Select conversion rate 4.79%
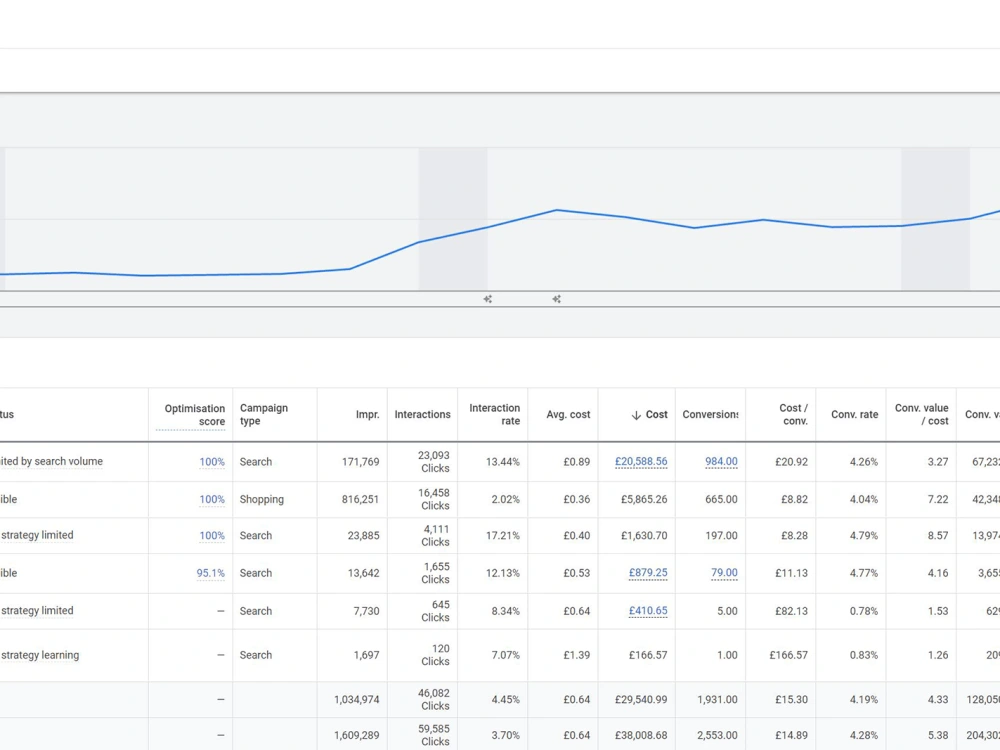 (864, 536)
